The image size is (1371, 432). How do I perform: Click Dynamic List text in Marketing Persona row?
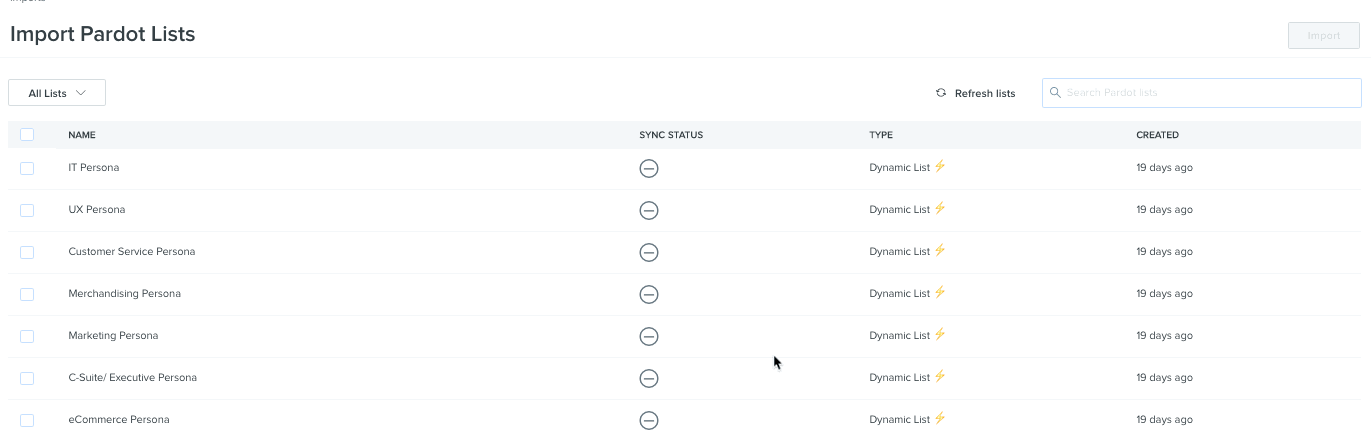coord(899,336)
